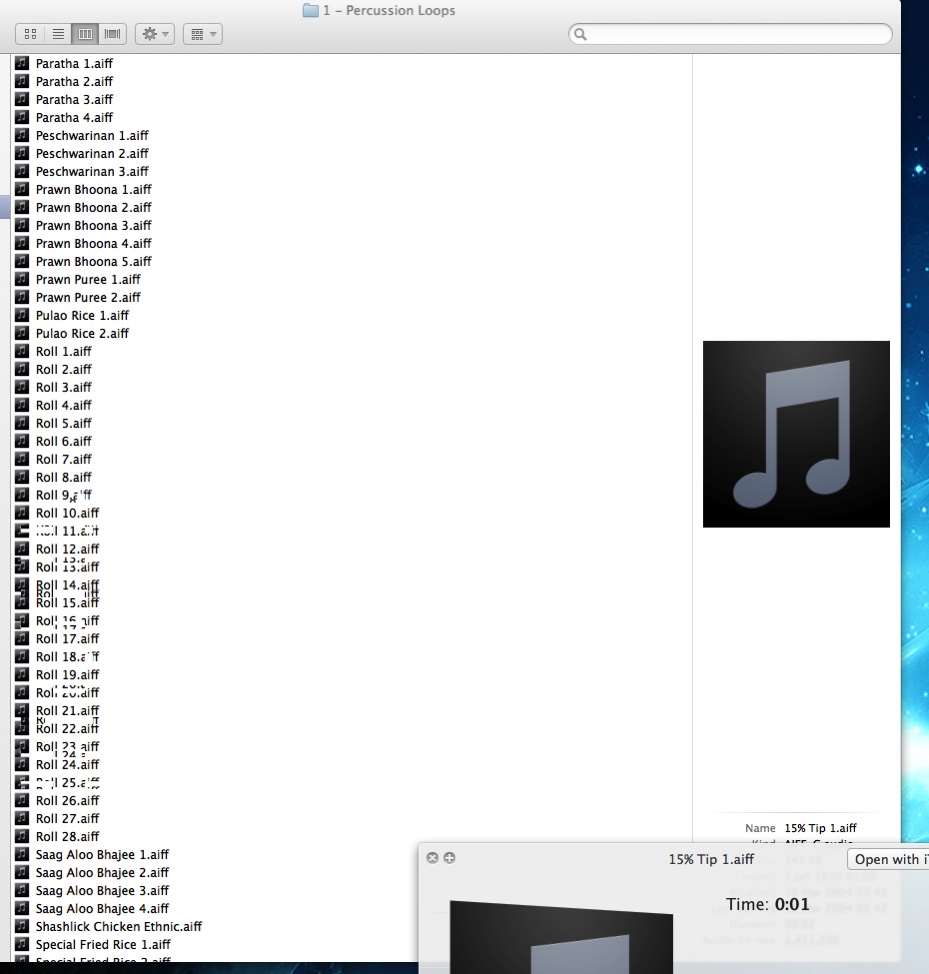Screen dimensions: 929x974
Task: Open the gear Action dropdown menu
Action: pos(155,34)
